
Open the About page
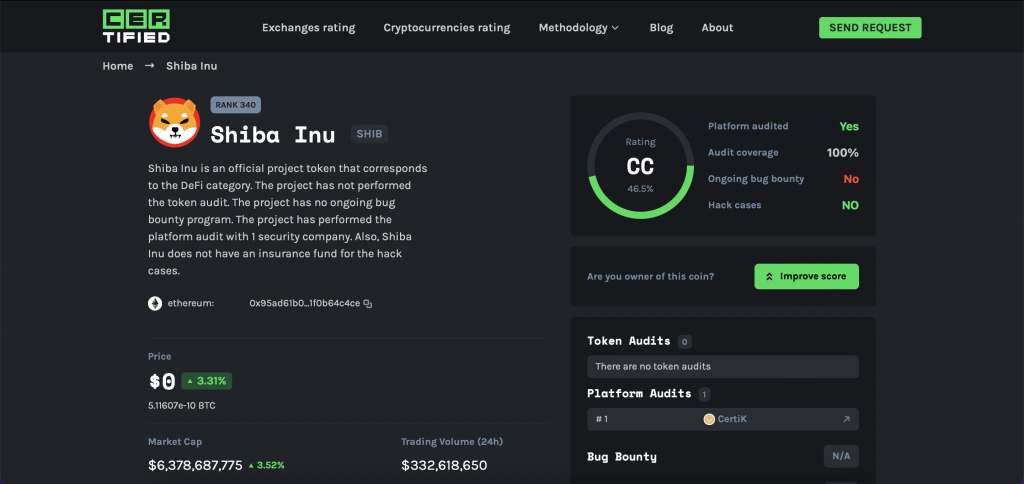tap(717, 27)
